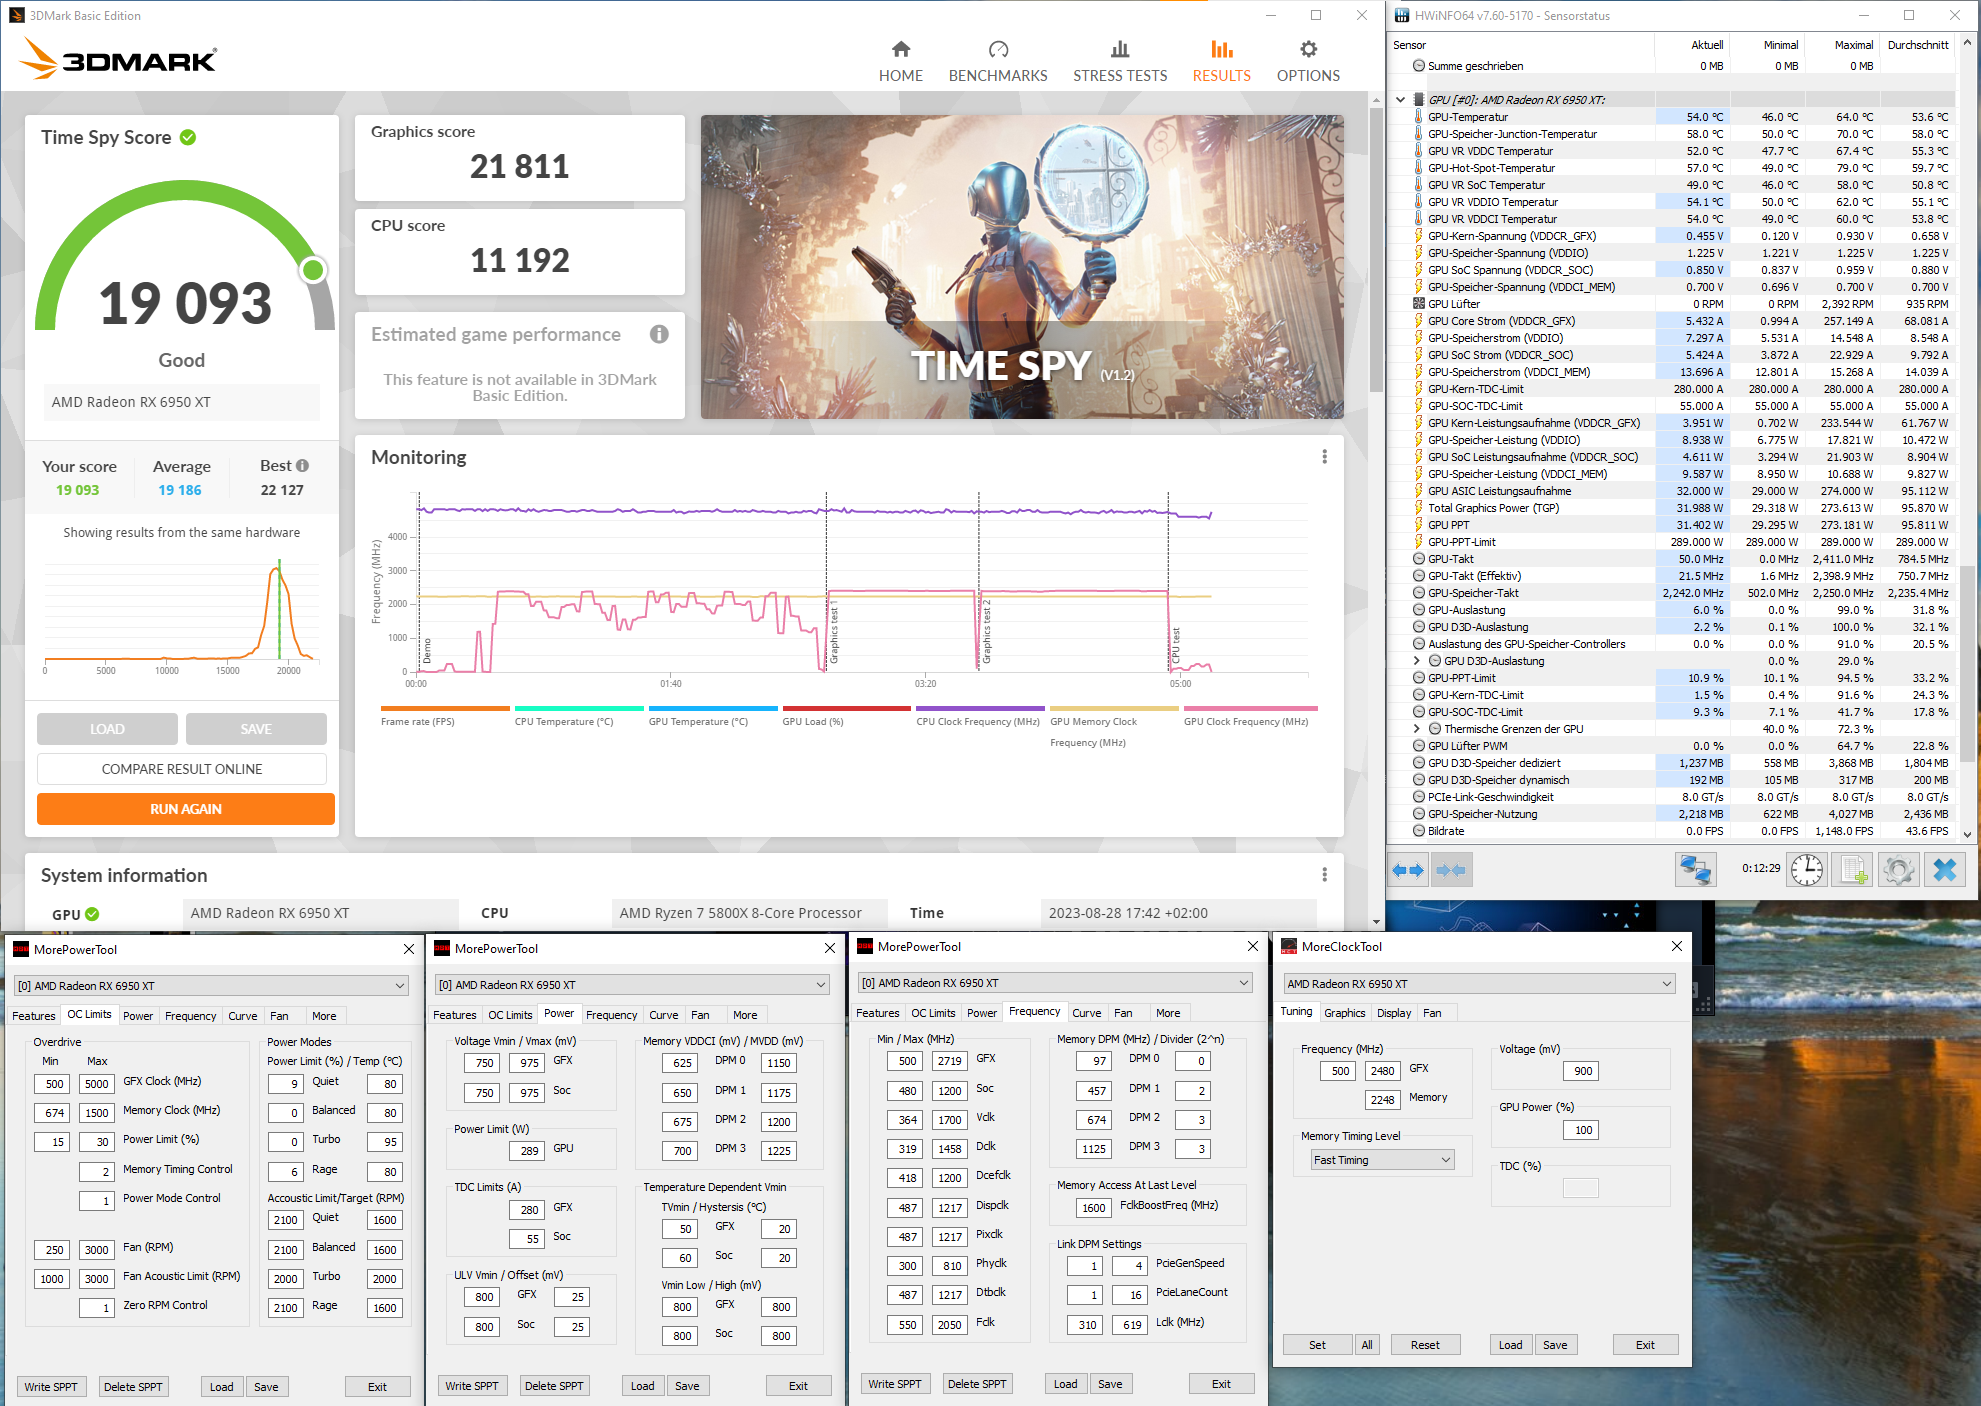Start sensor logging with file icon
The image size is (1981, 1406).
[x=1853, y=870]
